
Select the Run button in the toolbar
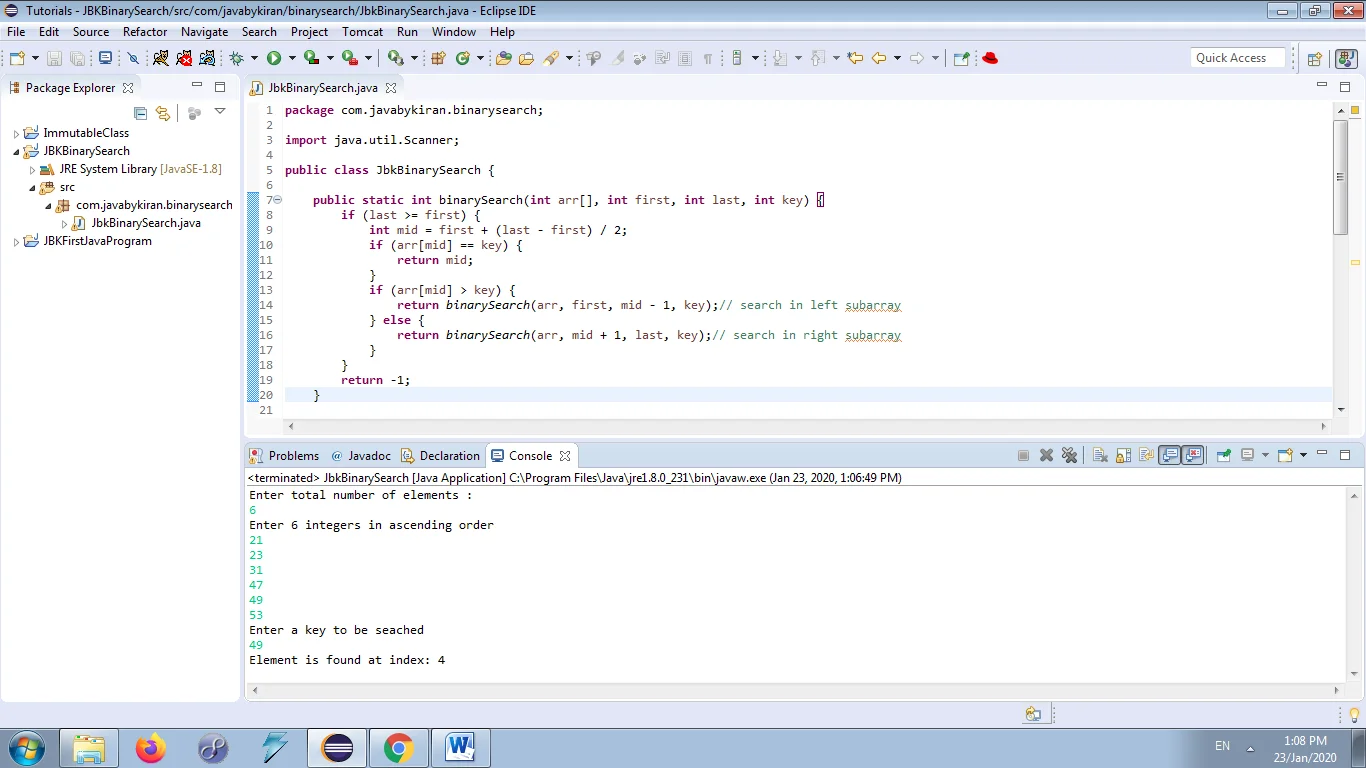[x=274, y=58]
